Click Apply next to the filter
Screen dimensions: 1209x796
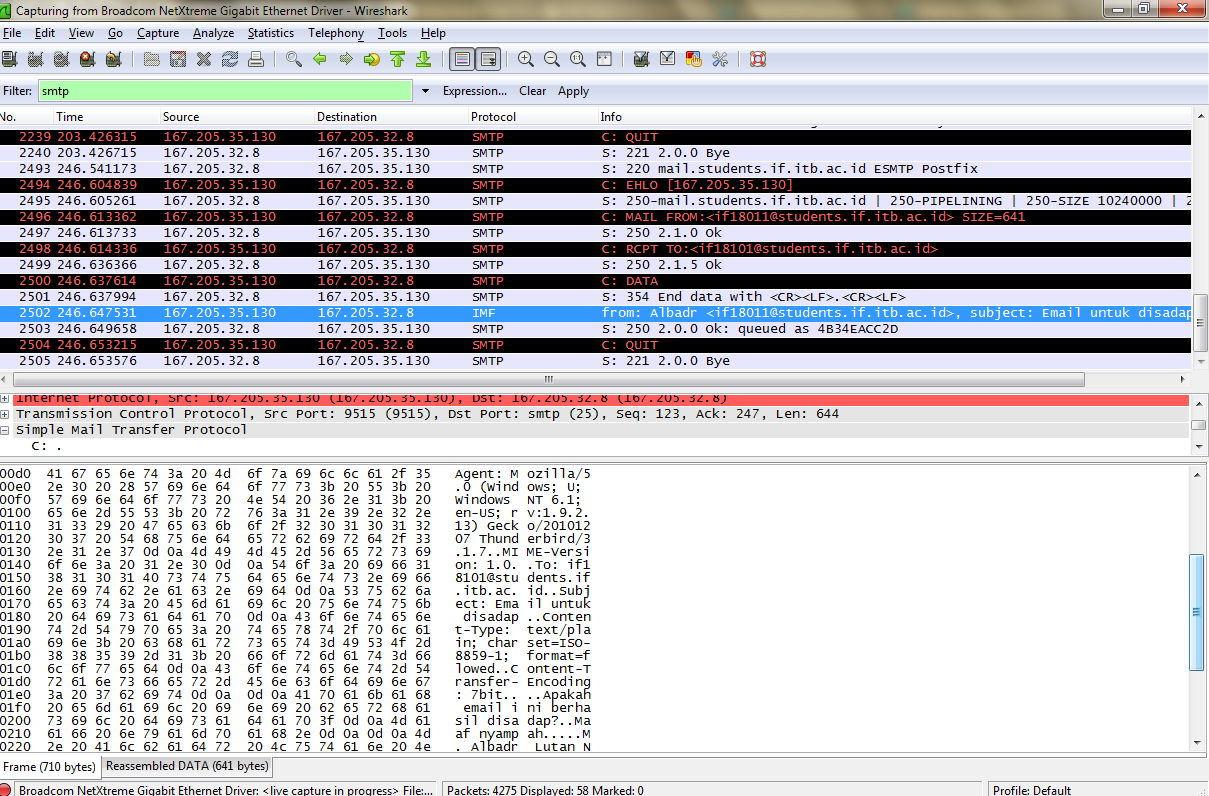[573, 91]
